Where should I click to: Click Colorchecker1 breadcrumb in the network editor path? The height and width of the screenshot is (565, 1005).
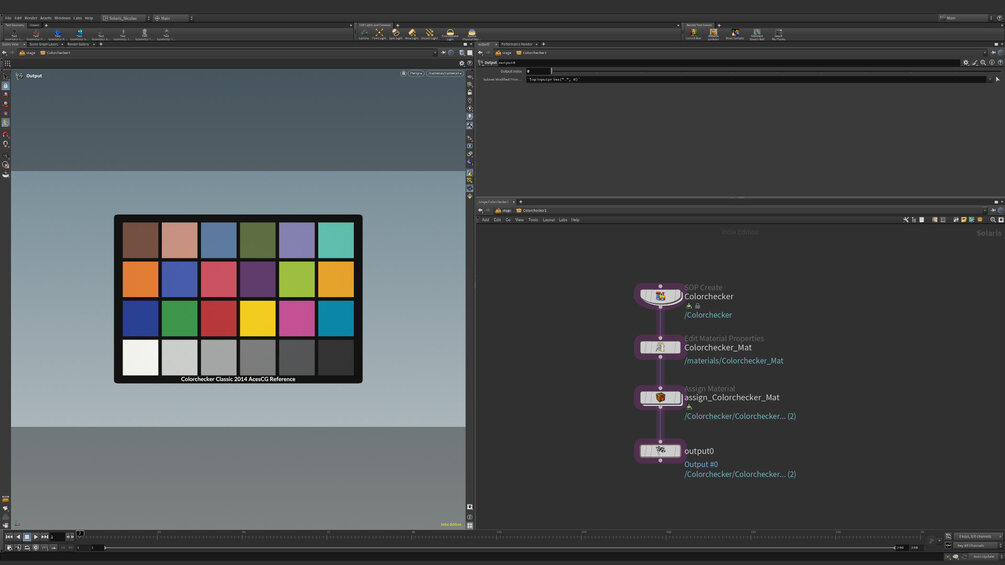[532, 210]
